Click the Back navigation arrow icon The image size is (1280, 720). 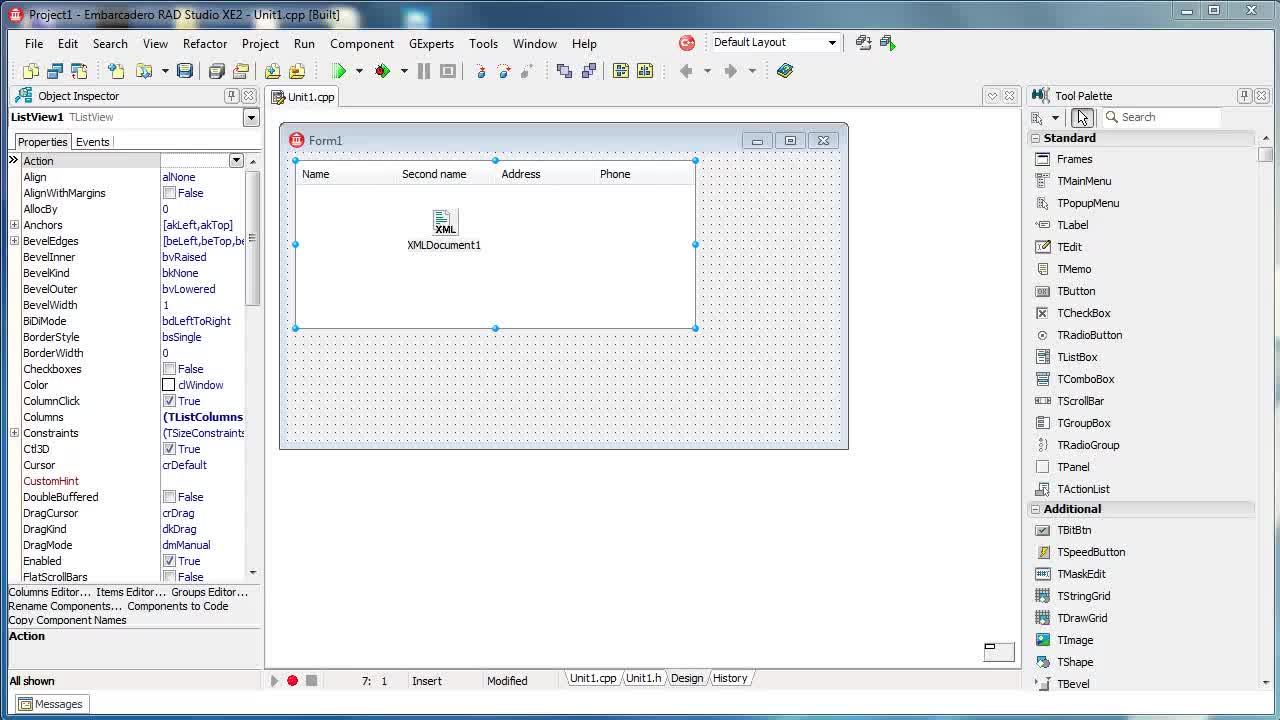tap(686, 71)
